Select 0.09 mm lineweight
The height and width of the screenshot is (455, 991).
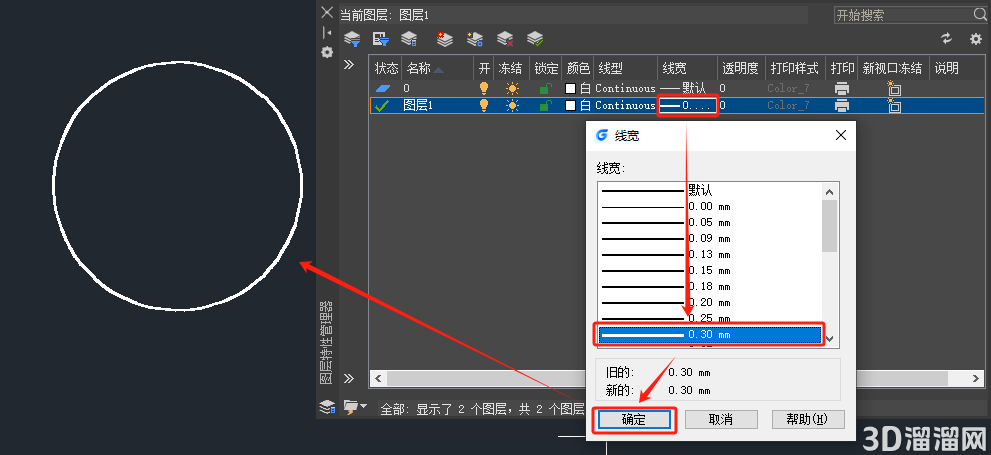click(x=710, y=238)
